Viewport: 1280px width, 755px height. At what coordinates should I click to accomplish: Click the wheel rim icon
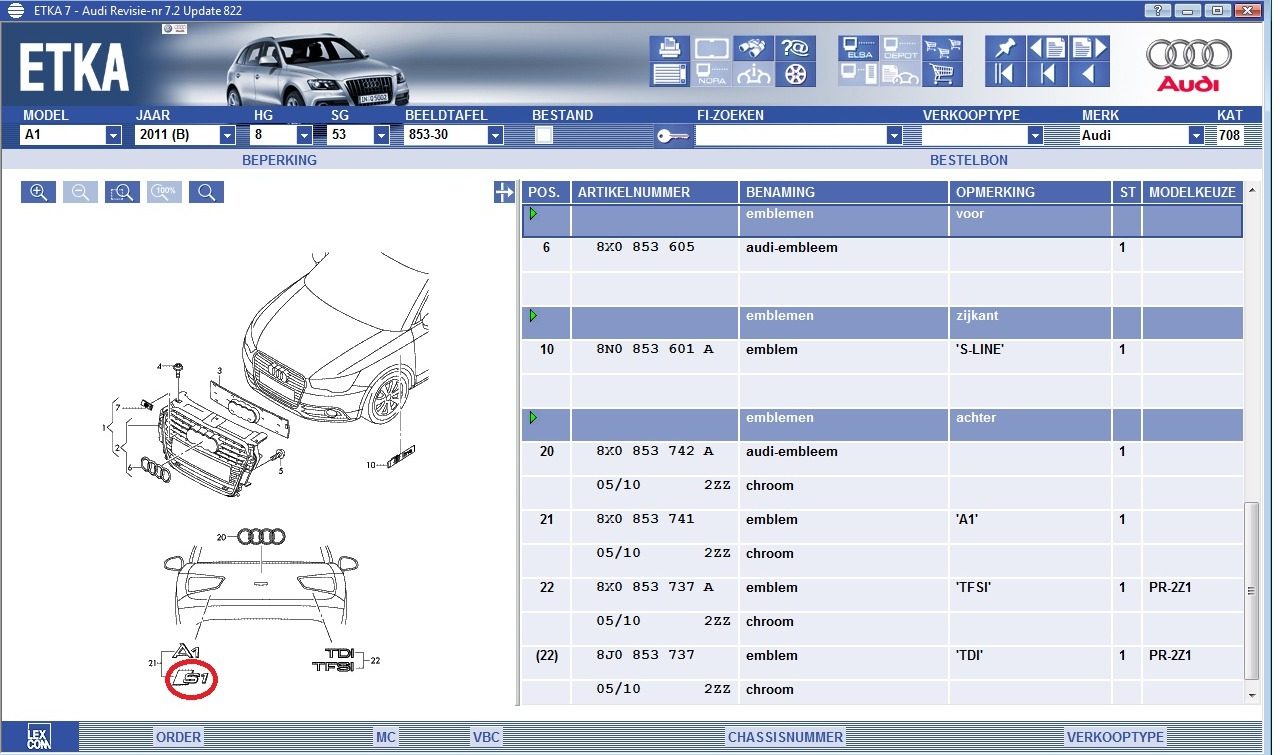coord(796,74)
